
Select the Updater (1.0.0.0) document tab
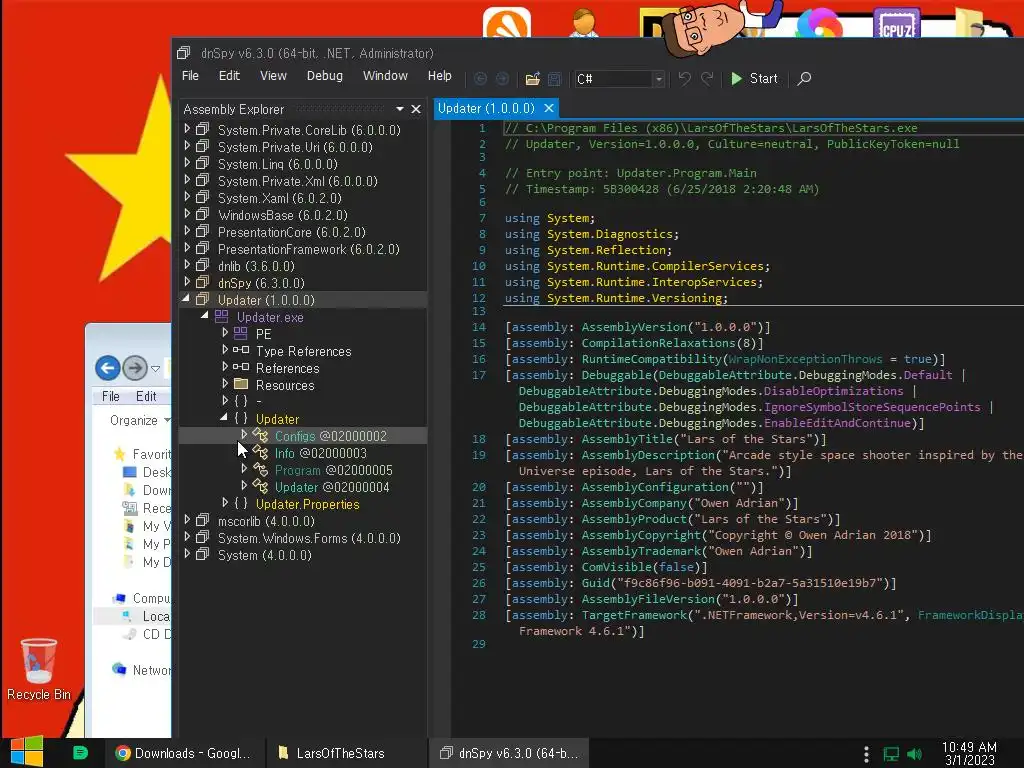click(x=487, y=108)
